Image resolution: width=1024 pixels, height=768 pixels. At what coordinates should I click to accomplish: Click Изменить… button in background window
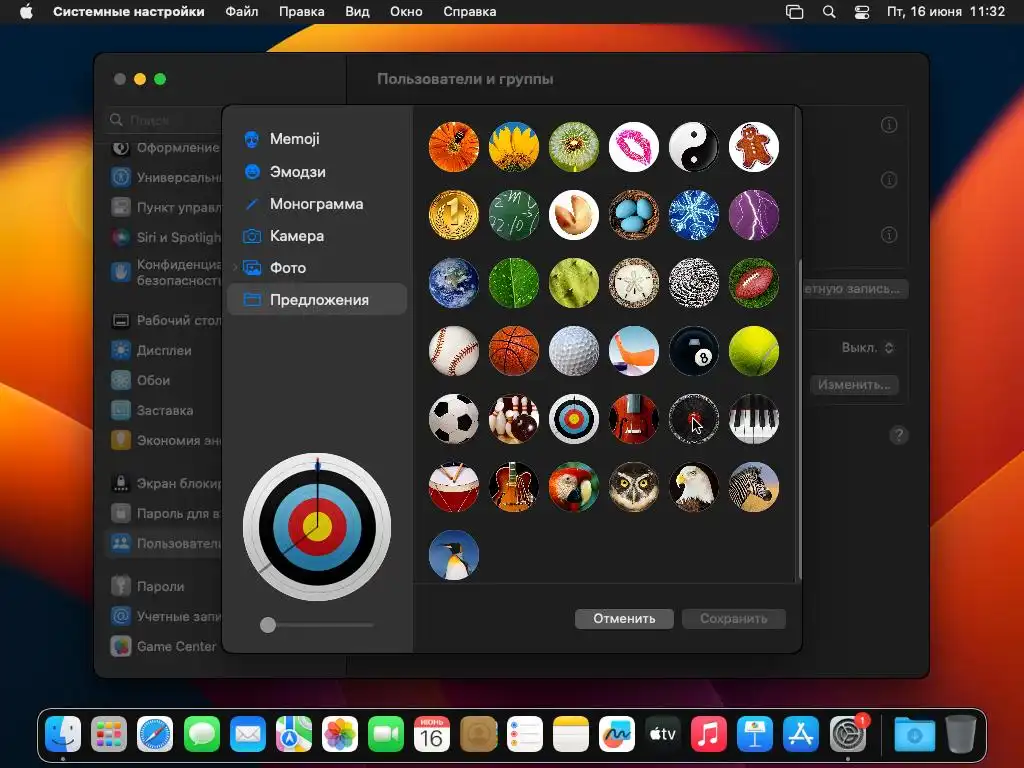coord(854,385)
